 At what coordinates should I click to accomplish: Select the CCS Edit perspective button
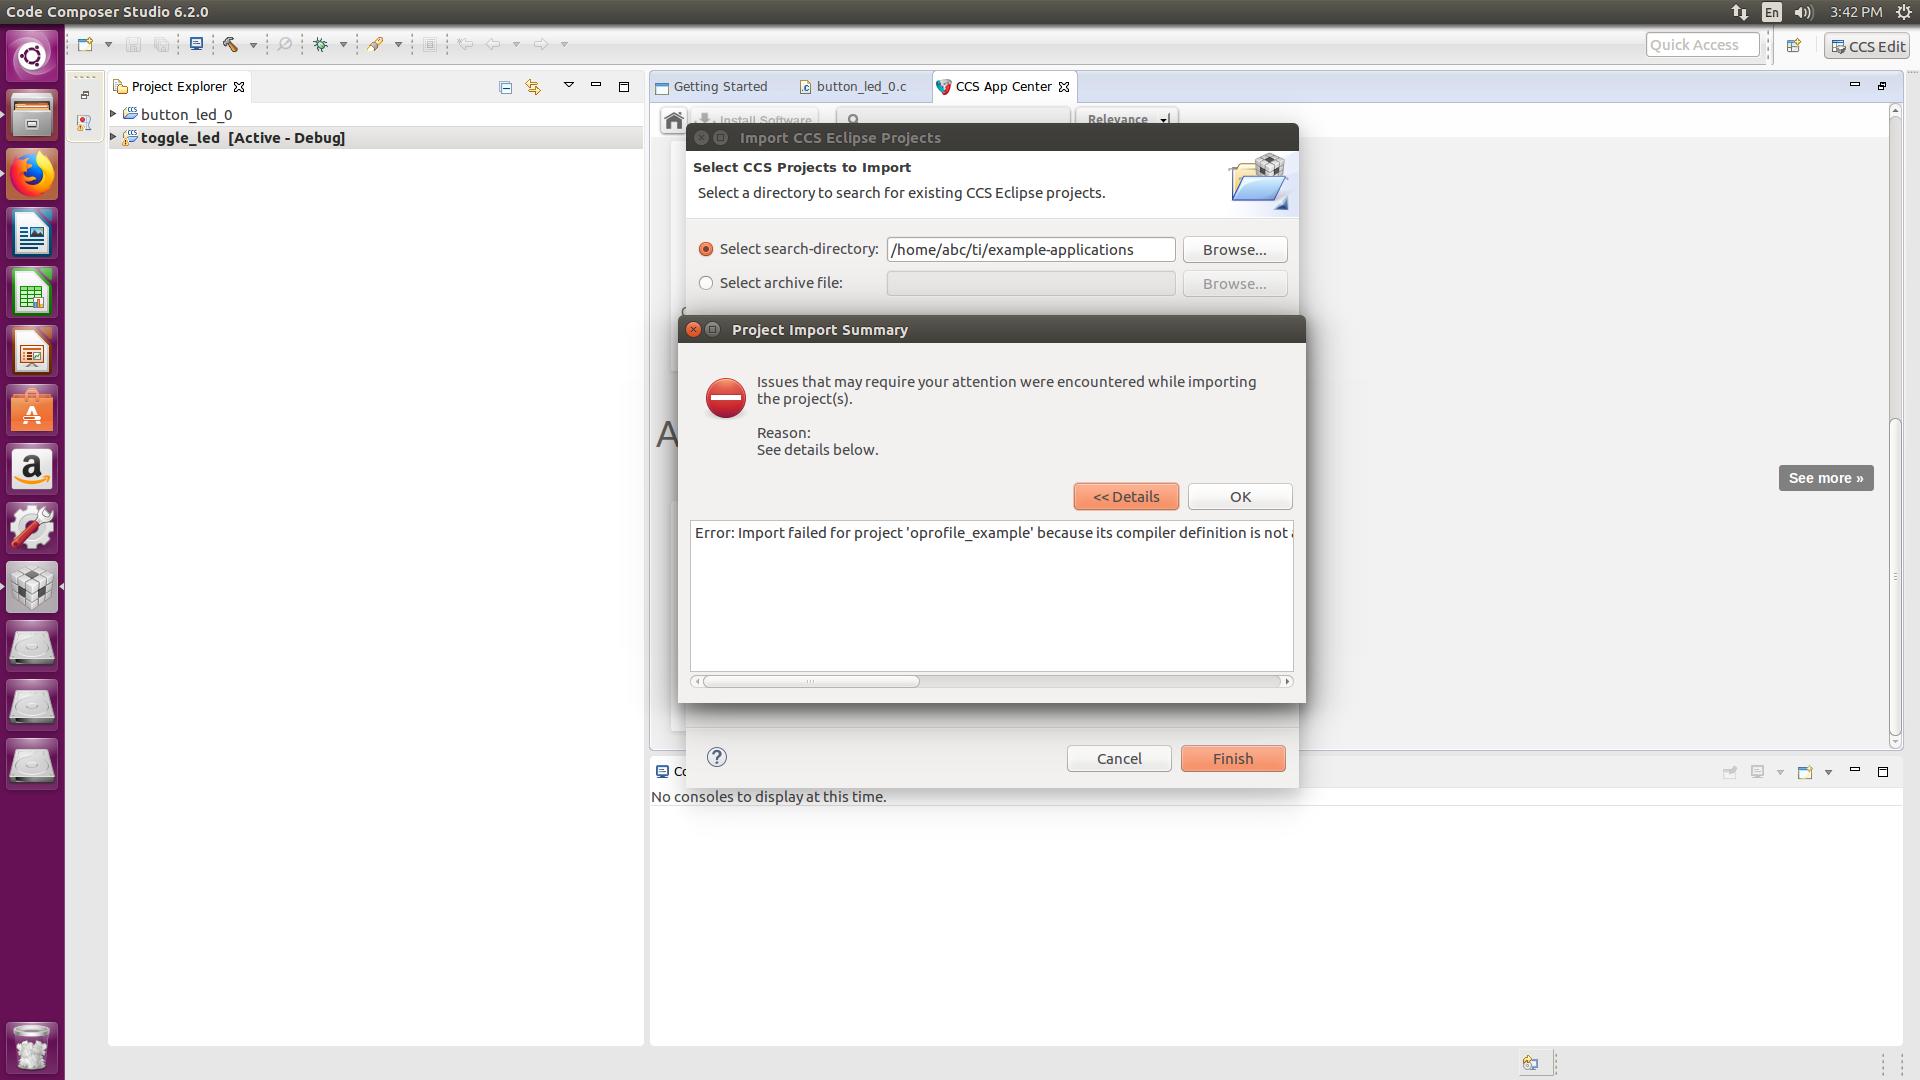pyautogui.click(x=1867, y=46)
